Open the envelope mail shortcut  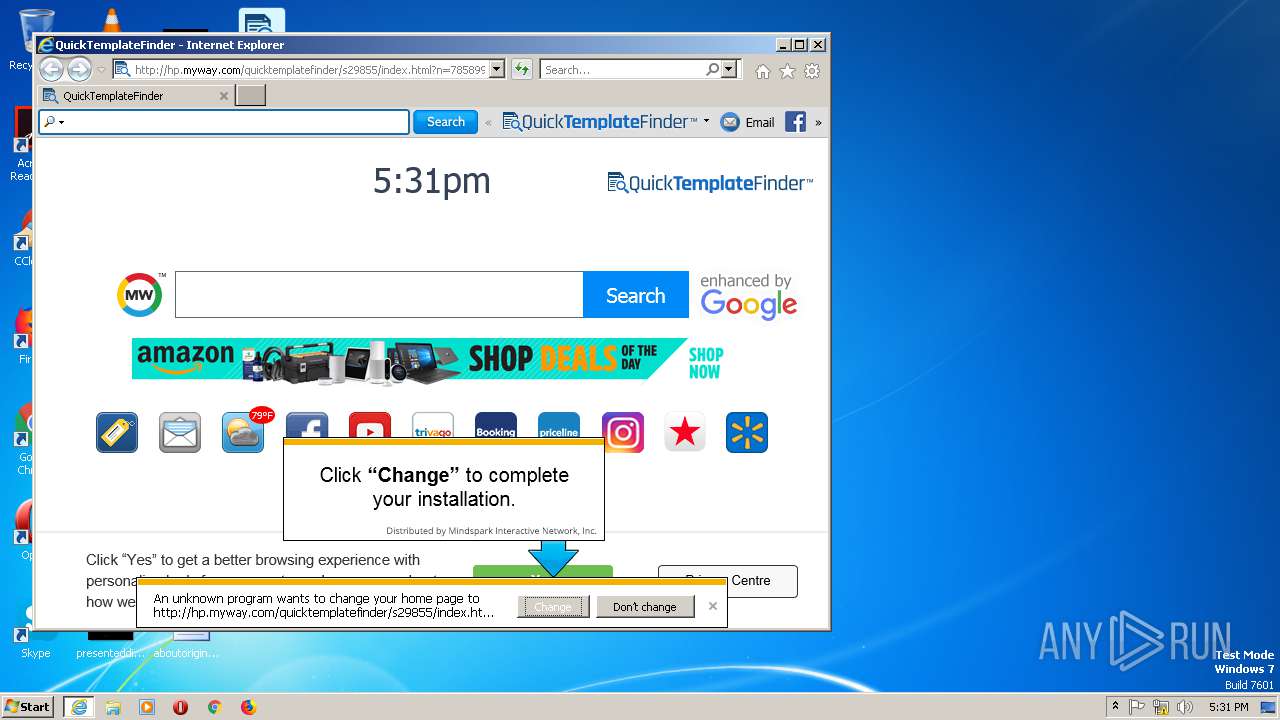180,432
